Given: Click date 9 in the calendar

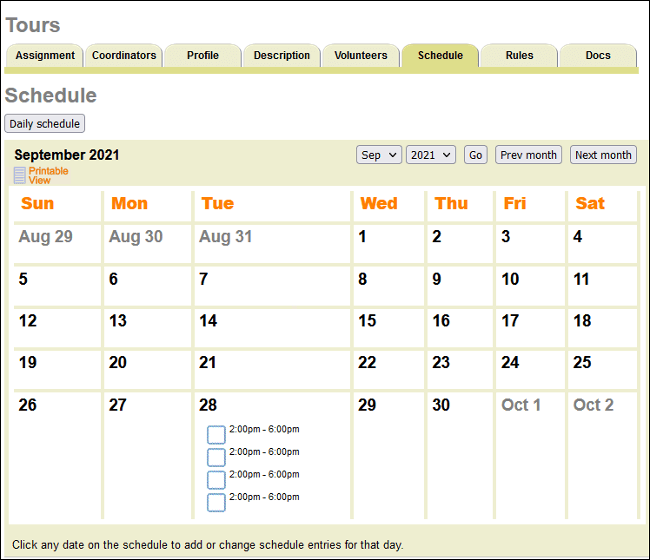Looking at the screenshot, I should [x=437, y=279].
